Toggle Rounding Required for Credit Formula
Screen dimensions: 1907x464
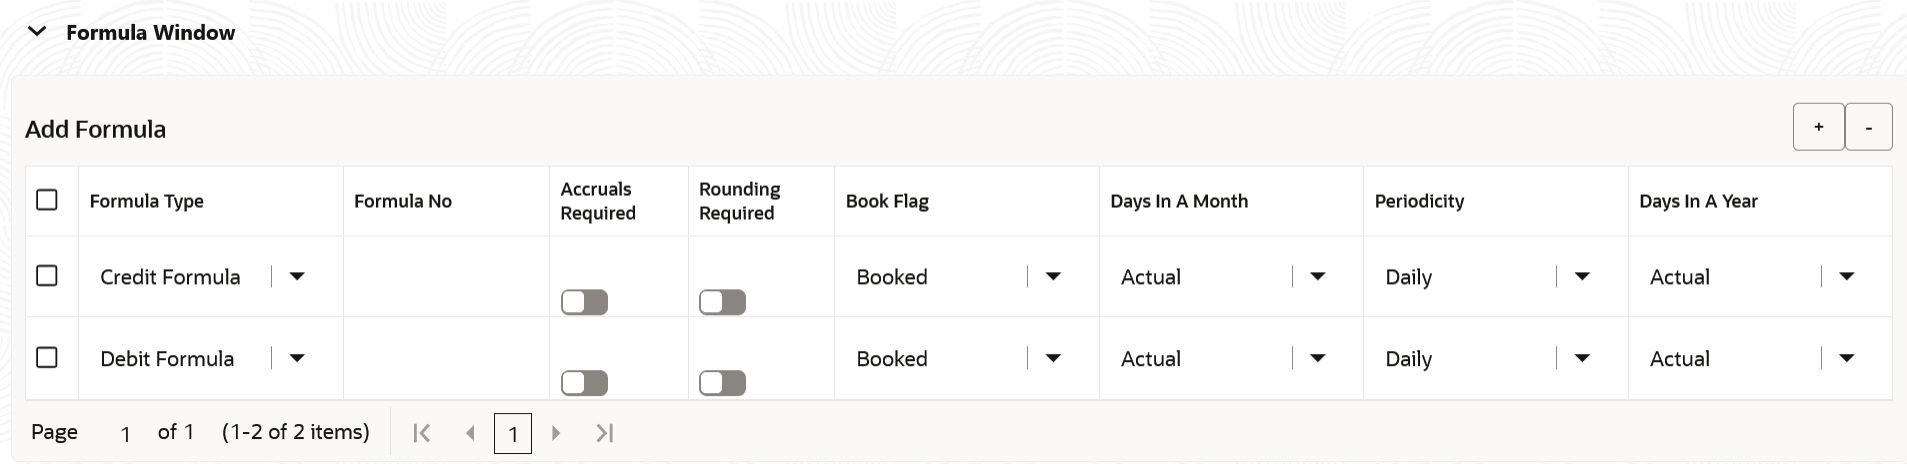[722, 302]
